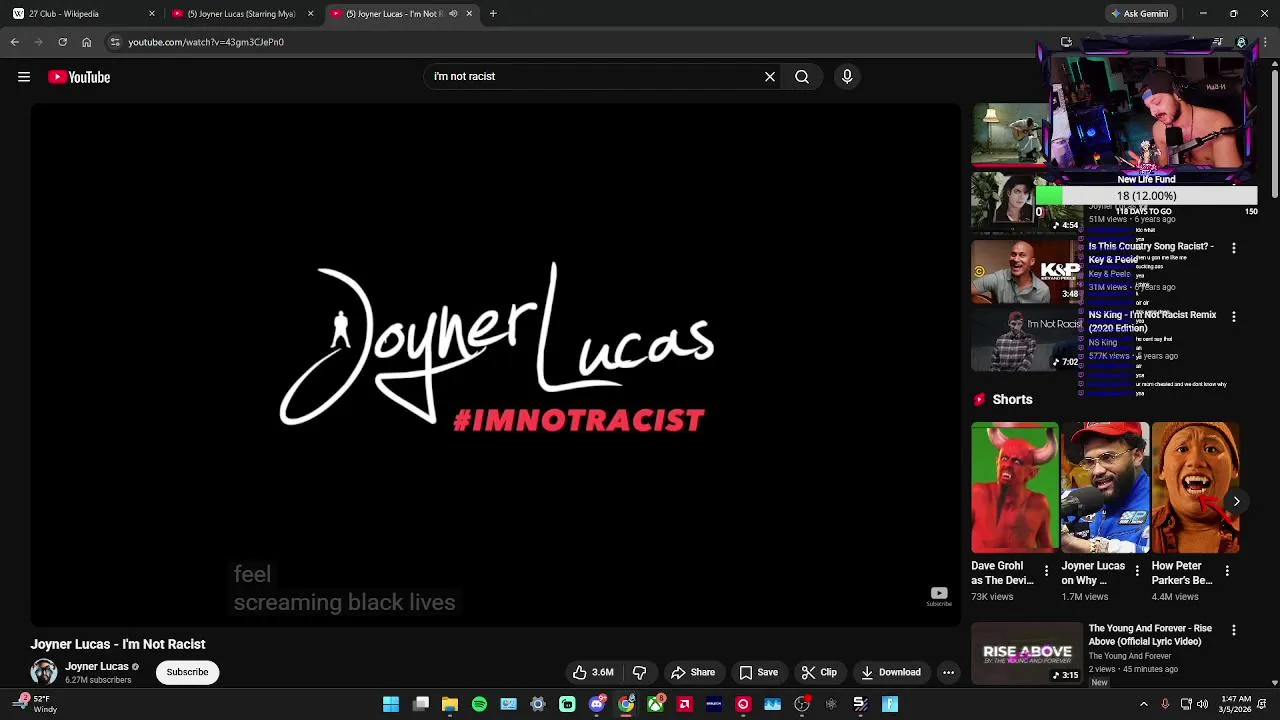
Task: Open Joyner Lucas on Why short
Action: 1105,488
